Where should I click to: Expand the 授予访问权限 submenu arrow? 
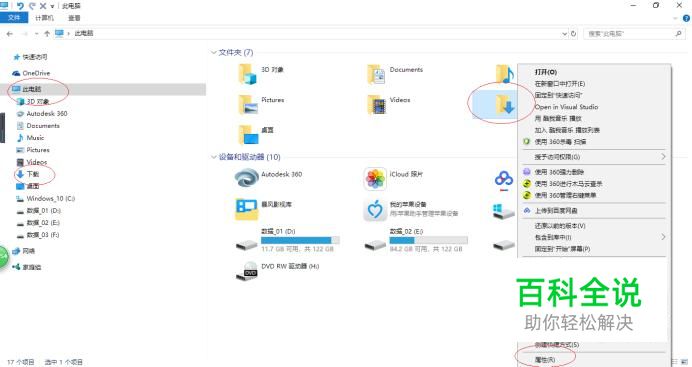663,157
